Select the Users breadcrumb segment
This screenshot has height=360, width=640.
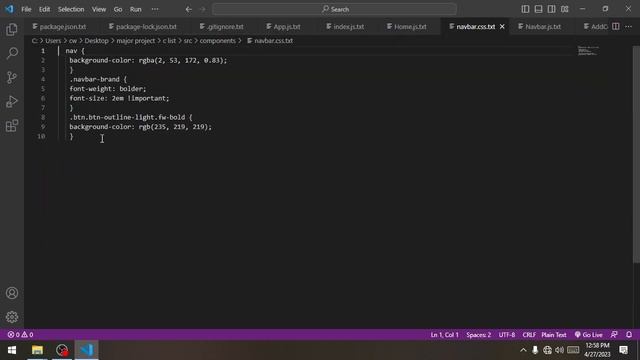[x=53, y=41]
